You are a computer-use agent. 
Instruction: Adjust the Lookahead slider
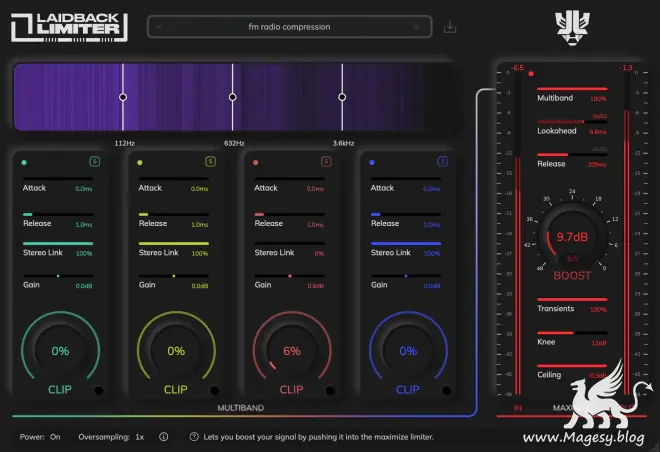point(572,122)
